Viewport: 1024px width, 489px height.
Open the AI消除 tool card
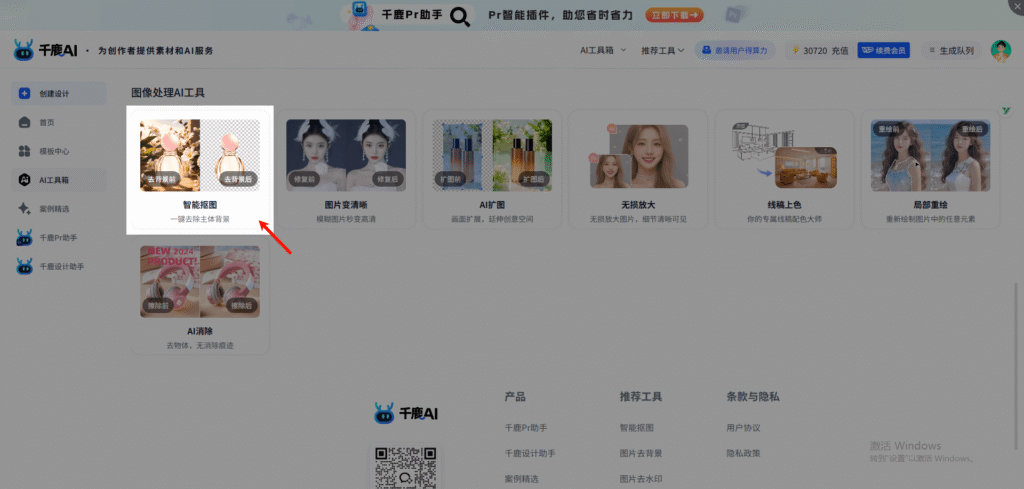coord(200,296)
